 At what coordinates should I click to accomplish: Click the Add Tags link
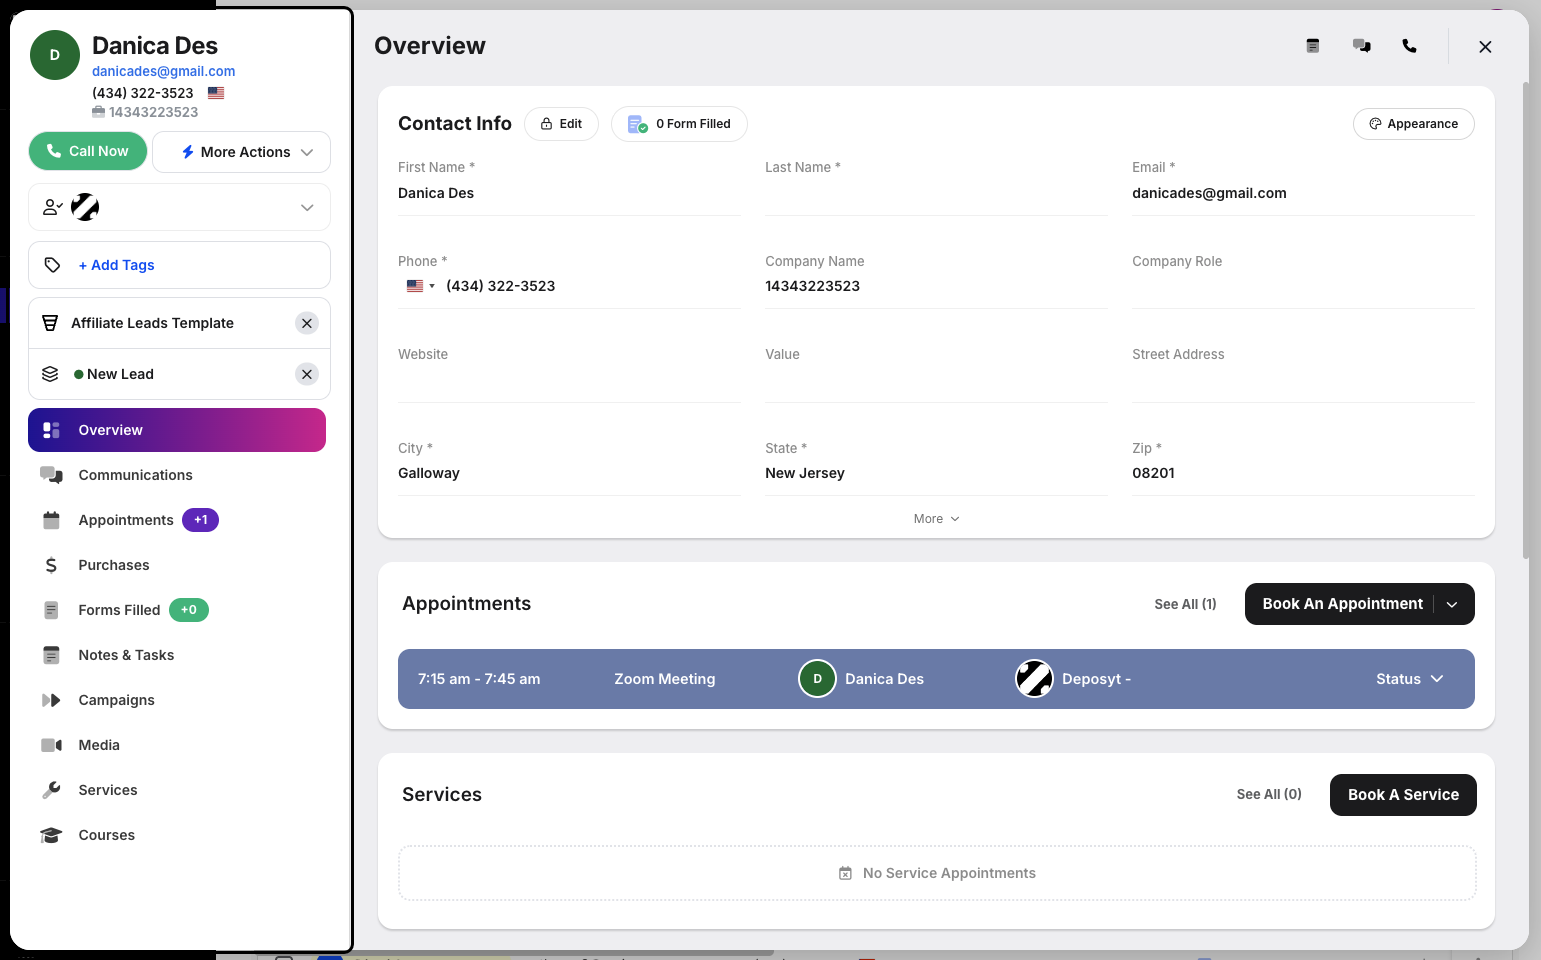[117, 265]
